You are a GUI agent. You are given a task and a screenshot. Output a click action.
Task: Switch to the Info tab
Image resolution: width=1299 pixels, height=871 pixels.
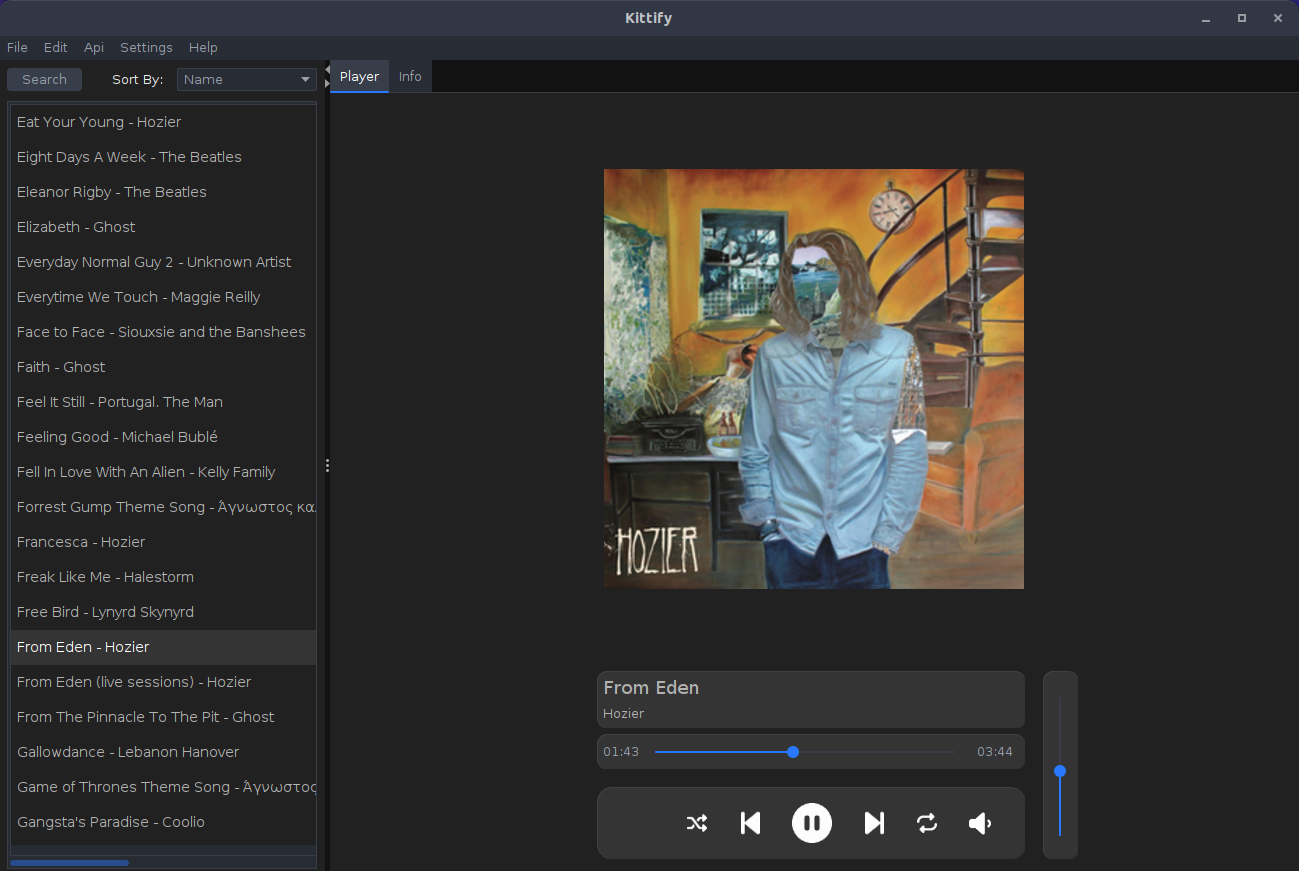point(409,75)
